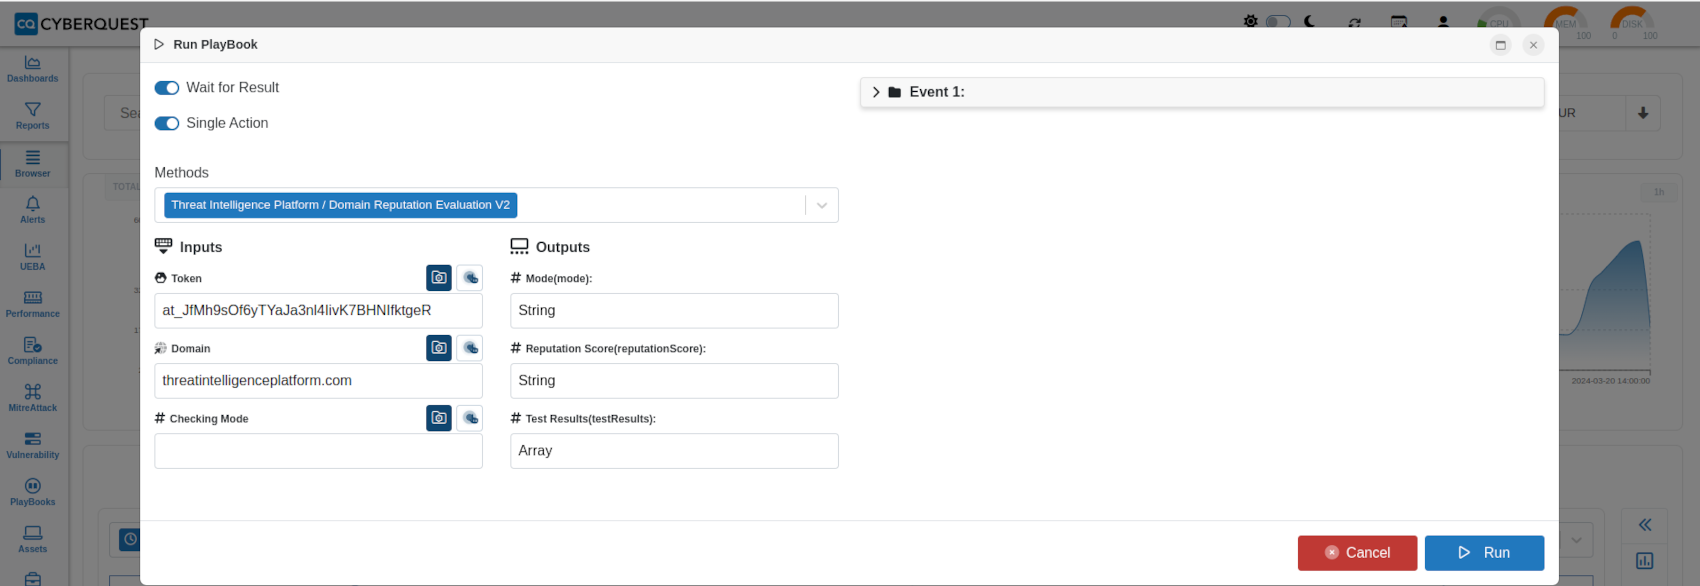Click the Token input field
The image size is (1700, 586).
[318, 311]
